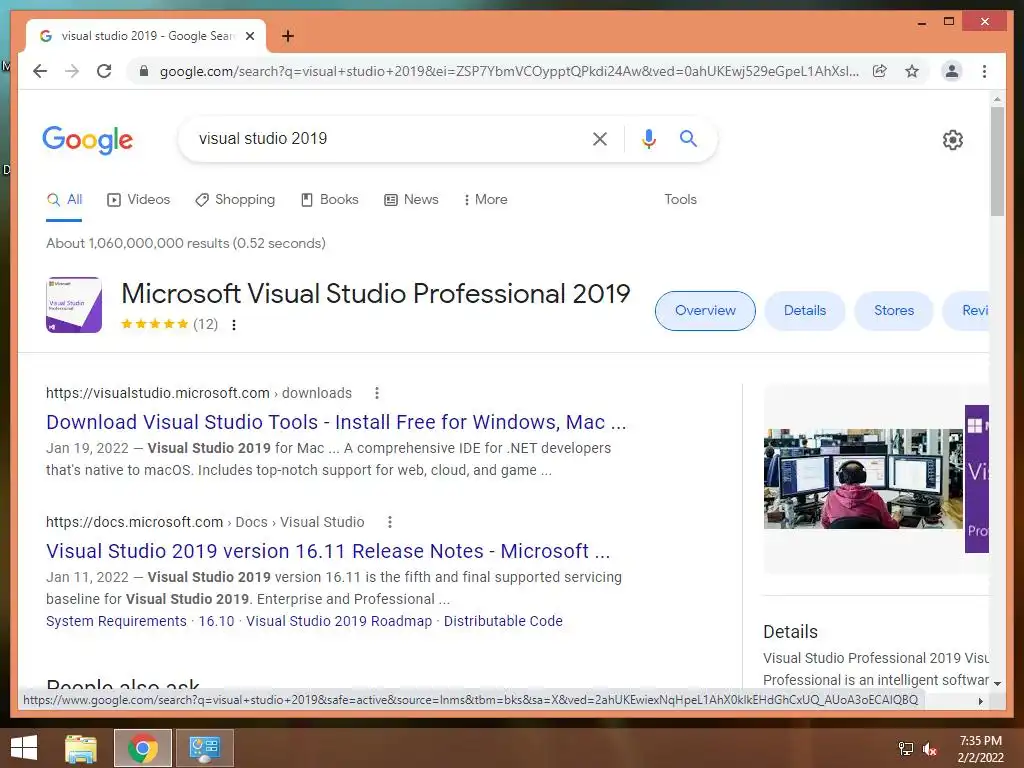Open options menu beside the star rating
Viewport: 1024px width, 768px height.
(234, 325)
